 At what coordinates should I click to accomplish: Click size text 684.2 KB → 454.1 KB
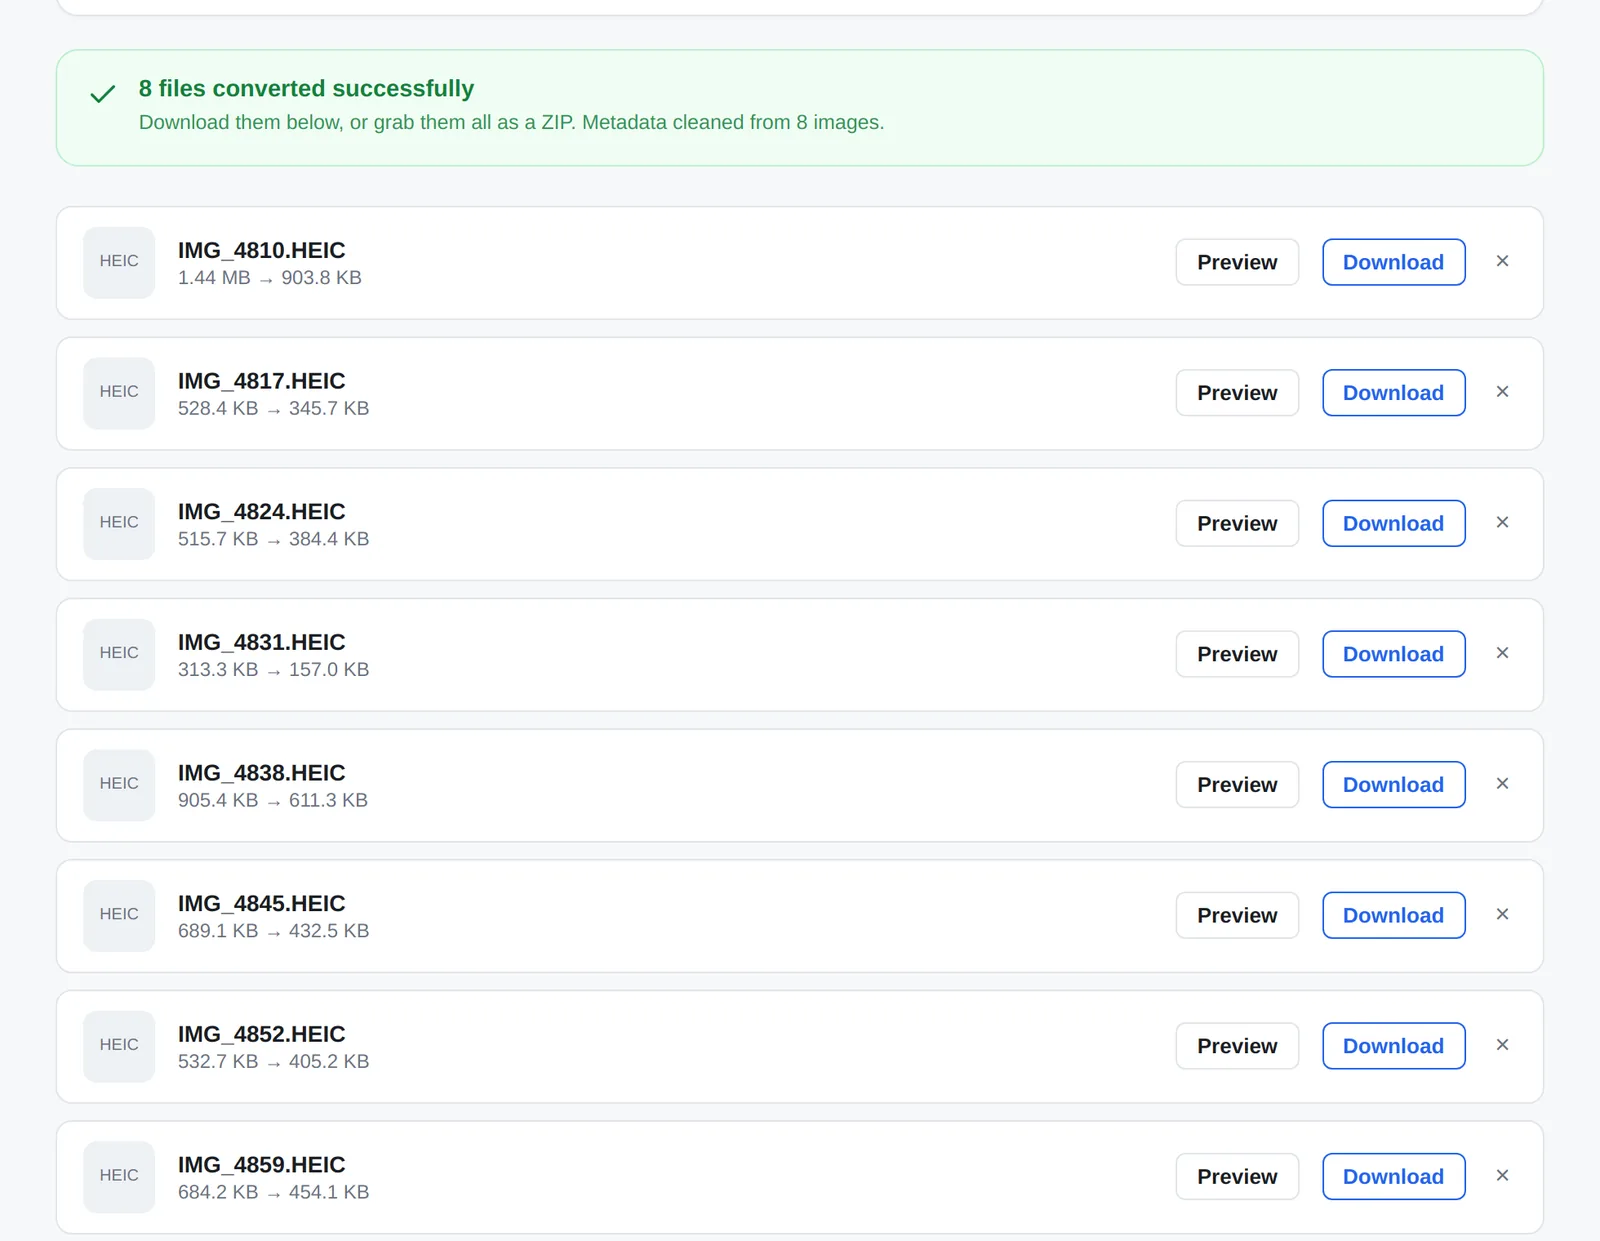pos(273,1192)
